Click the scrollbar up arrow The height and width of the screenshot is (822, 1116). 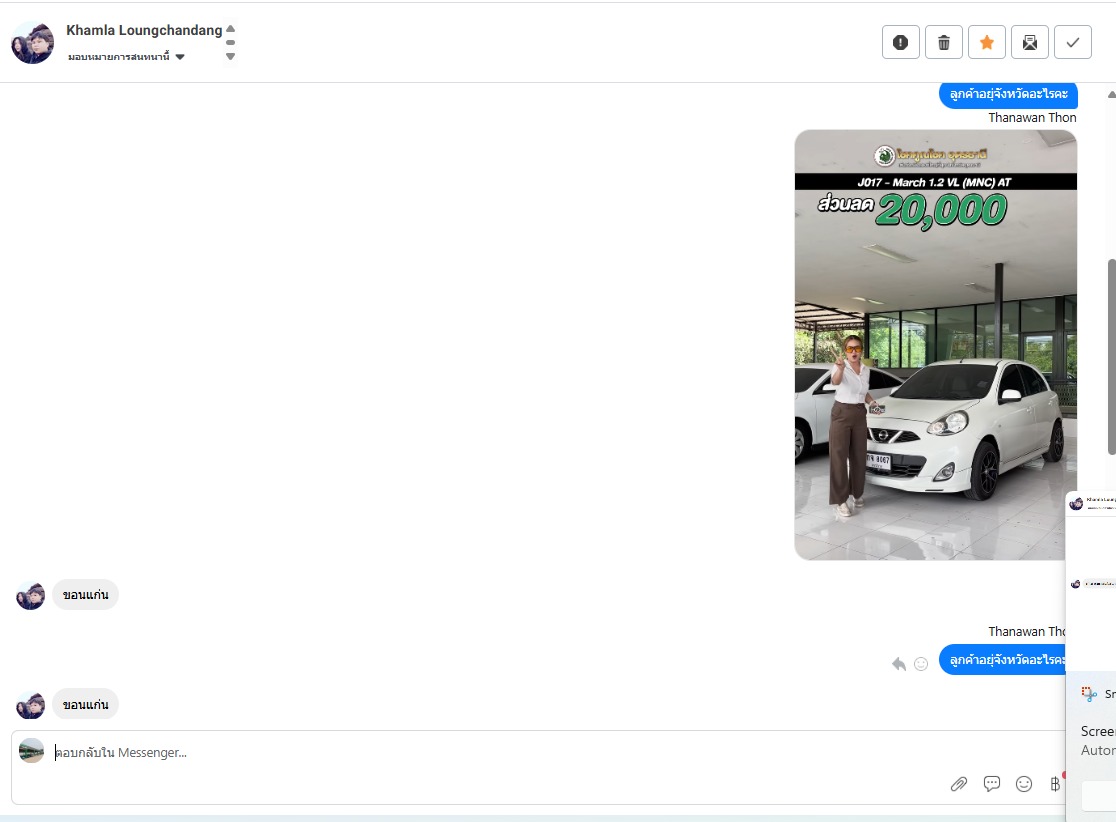1111,94
